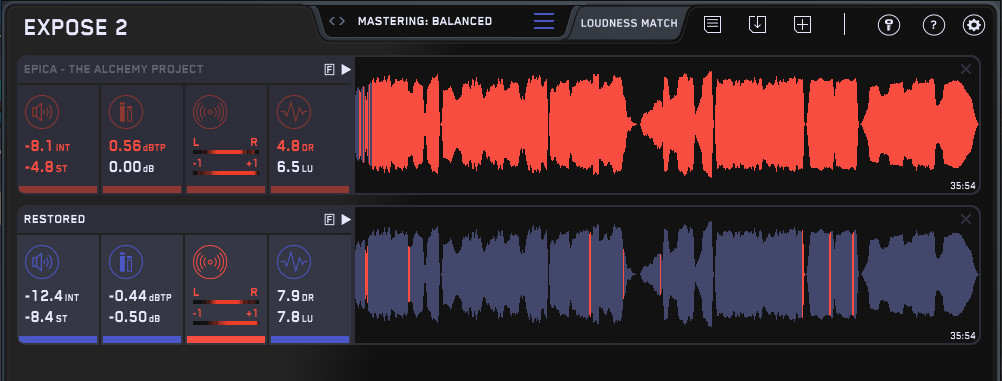Select the -0.44 dBTP true peak value

141,297
